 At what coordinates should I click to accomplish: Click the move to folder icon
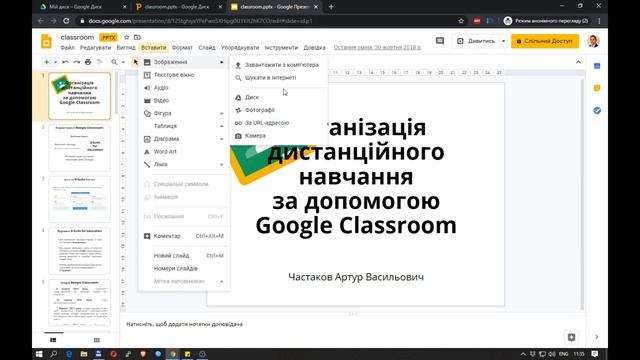pyautogui.click(x=137, y=37)
